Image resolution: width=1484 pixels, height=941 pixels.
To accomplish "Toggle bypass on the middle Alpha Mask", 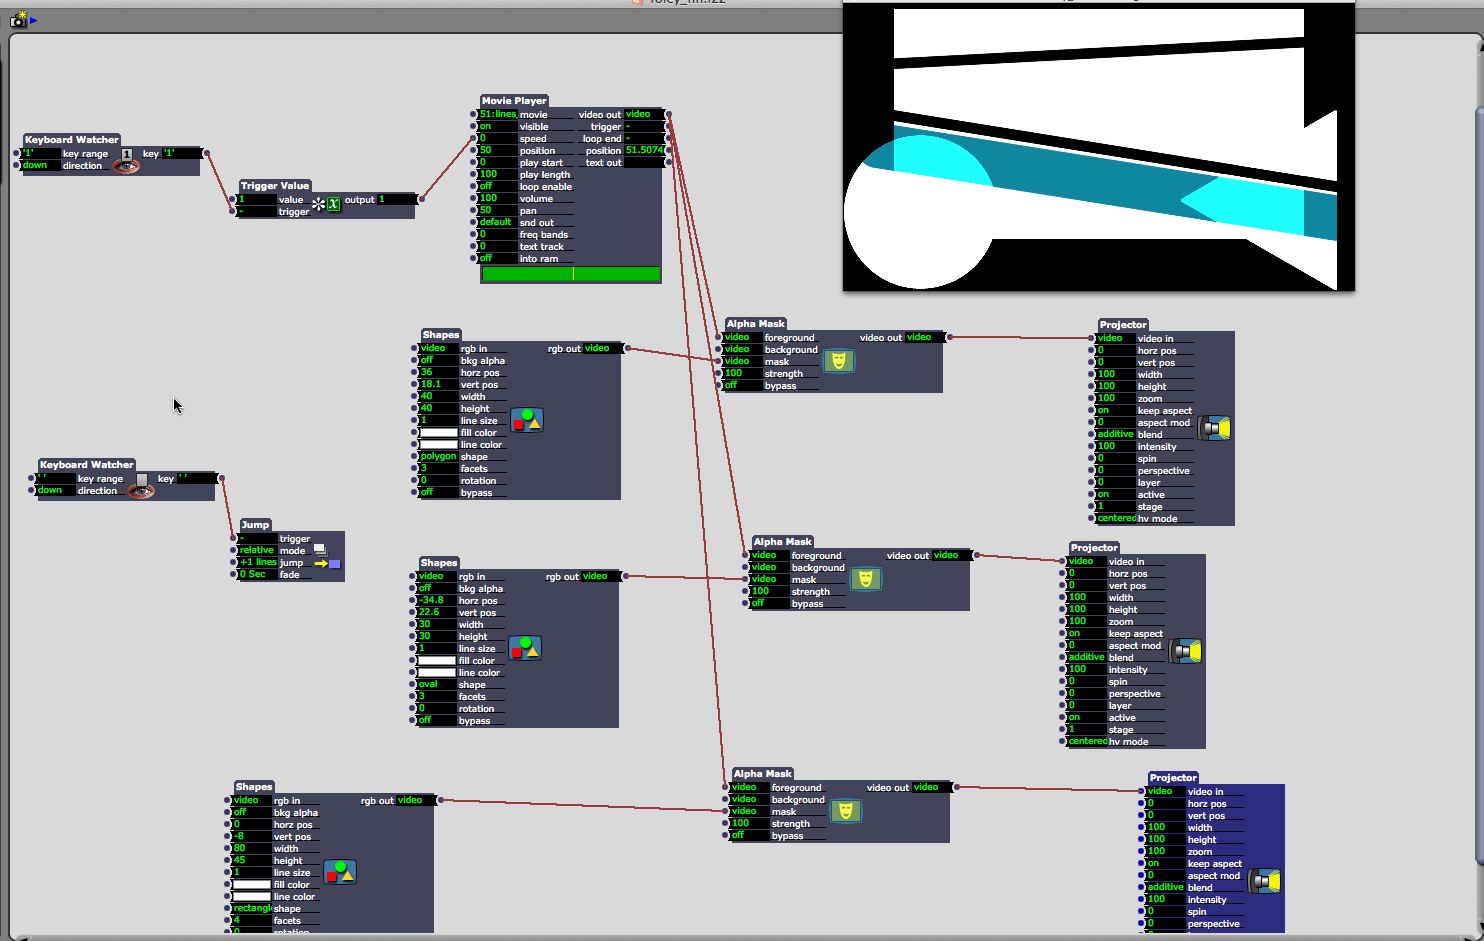I will [770, 604].
